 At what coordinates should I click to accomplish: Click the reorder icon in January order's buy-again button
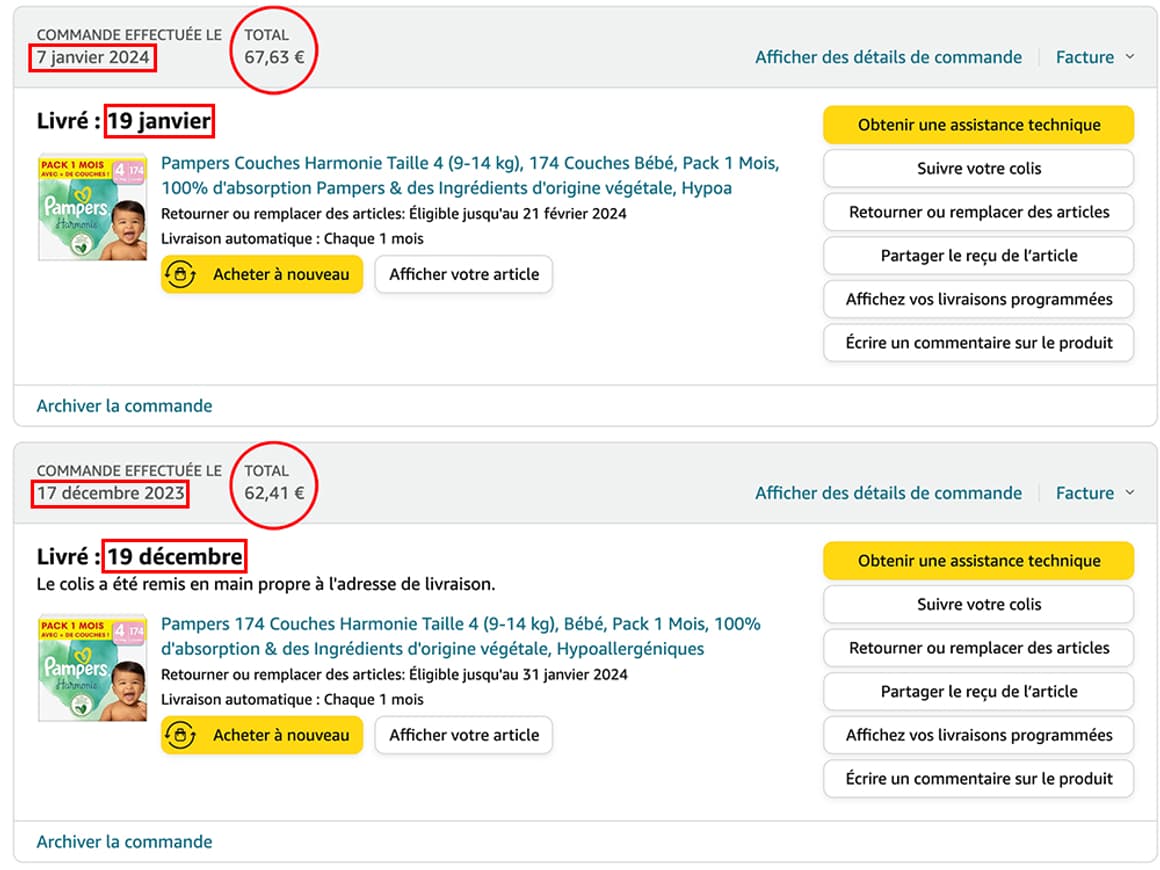click(x=180, y=275)
